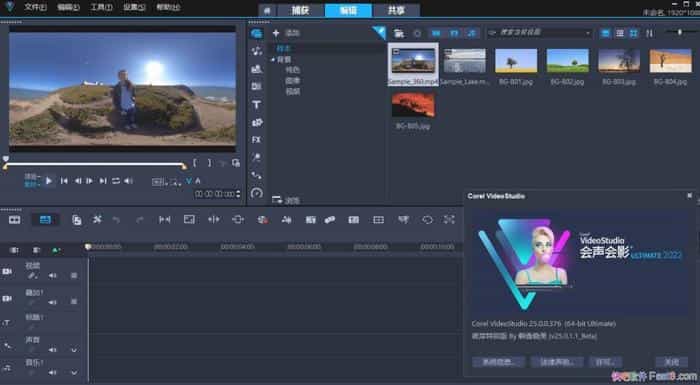The width and height of the screenshot is (700, 385).
Task: Click the preview scrubber bar
Action: point(95,164)
